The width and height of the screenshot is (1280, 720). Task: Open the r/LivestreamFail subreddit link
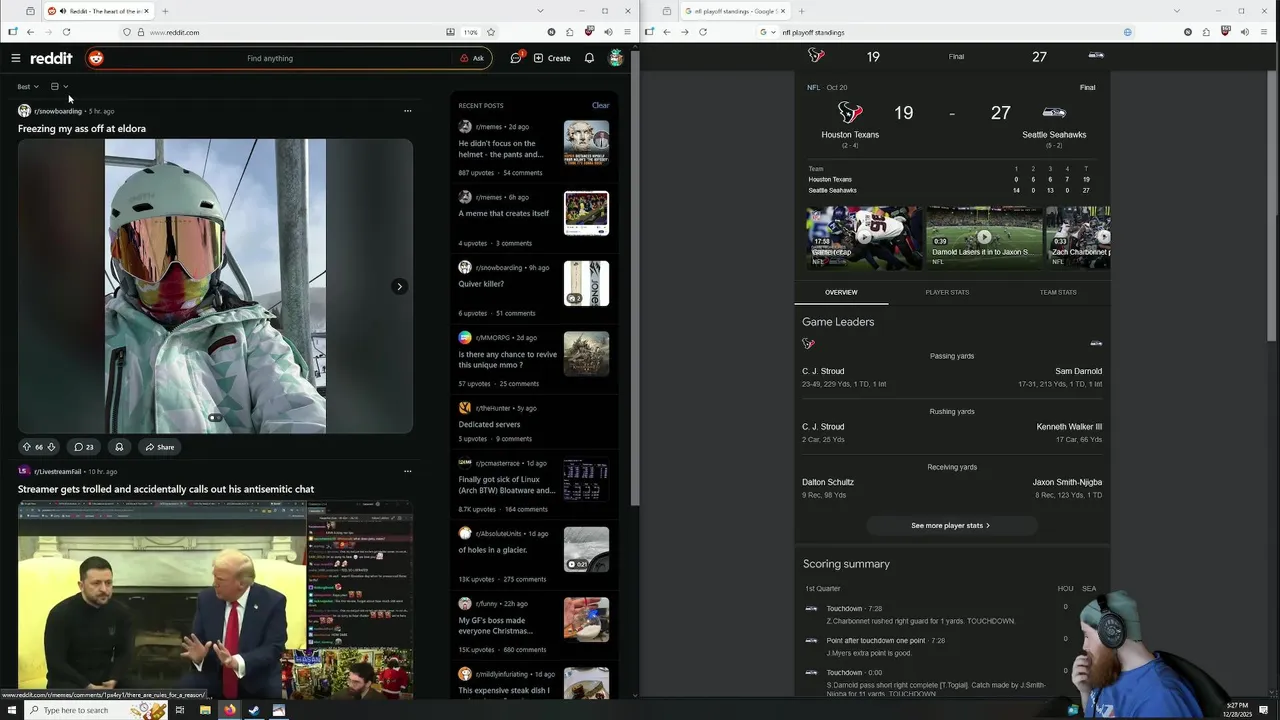click(58, 471)
